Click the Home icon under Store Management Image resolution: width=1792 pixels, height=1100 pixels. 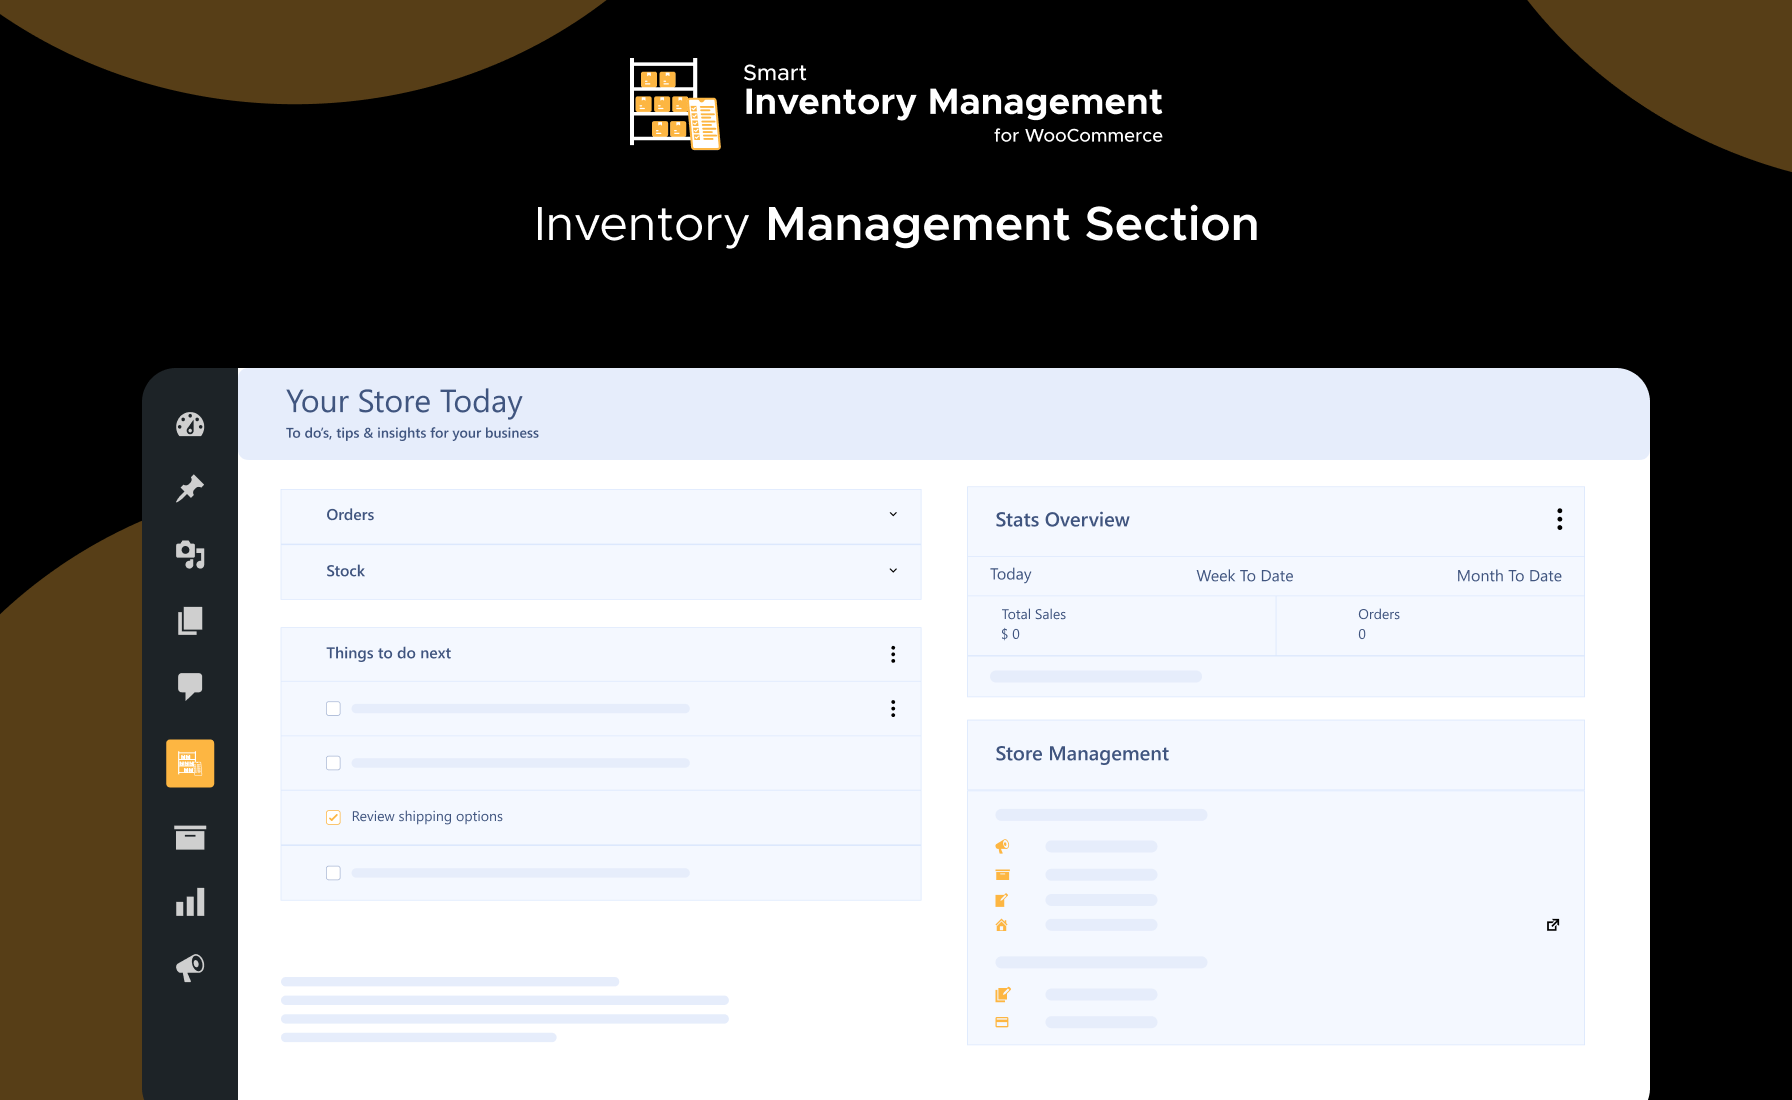click(x=1002, y=925)
